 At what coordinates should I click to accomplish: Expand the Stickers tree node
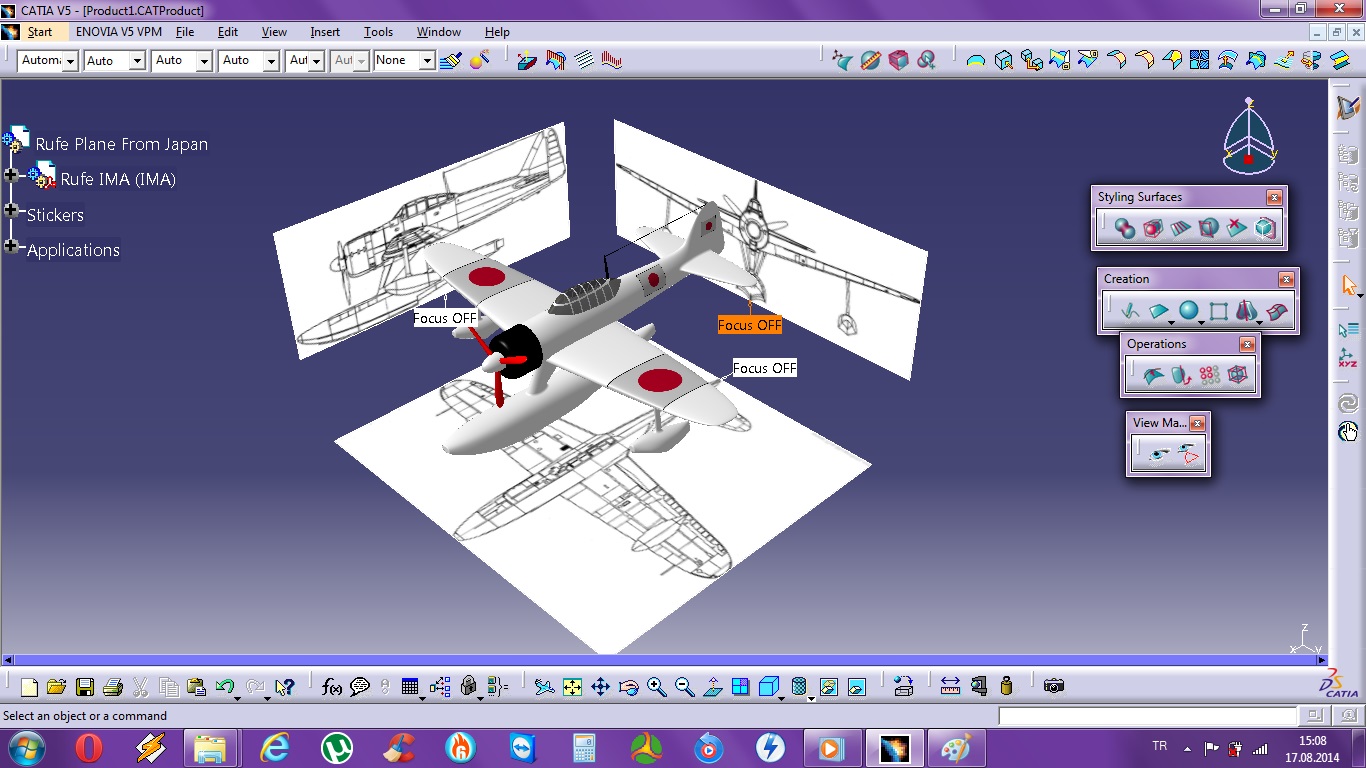pyautogui.click(x=11, y=210)
